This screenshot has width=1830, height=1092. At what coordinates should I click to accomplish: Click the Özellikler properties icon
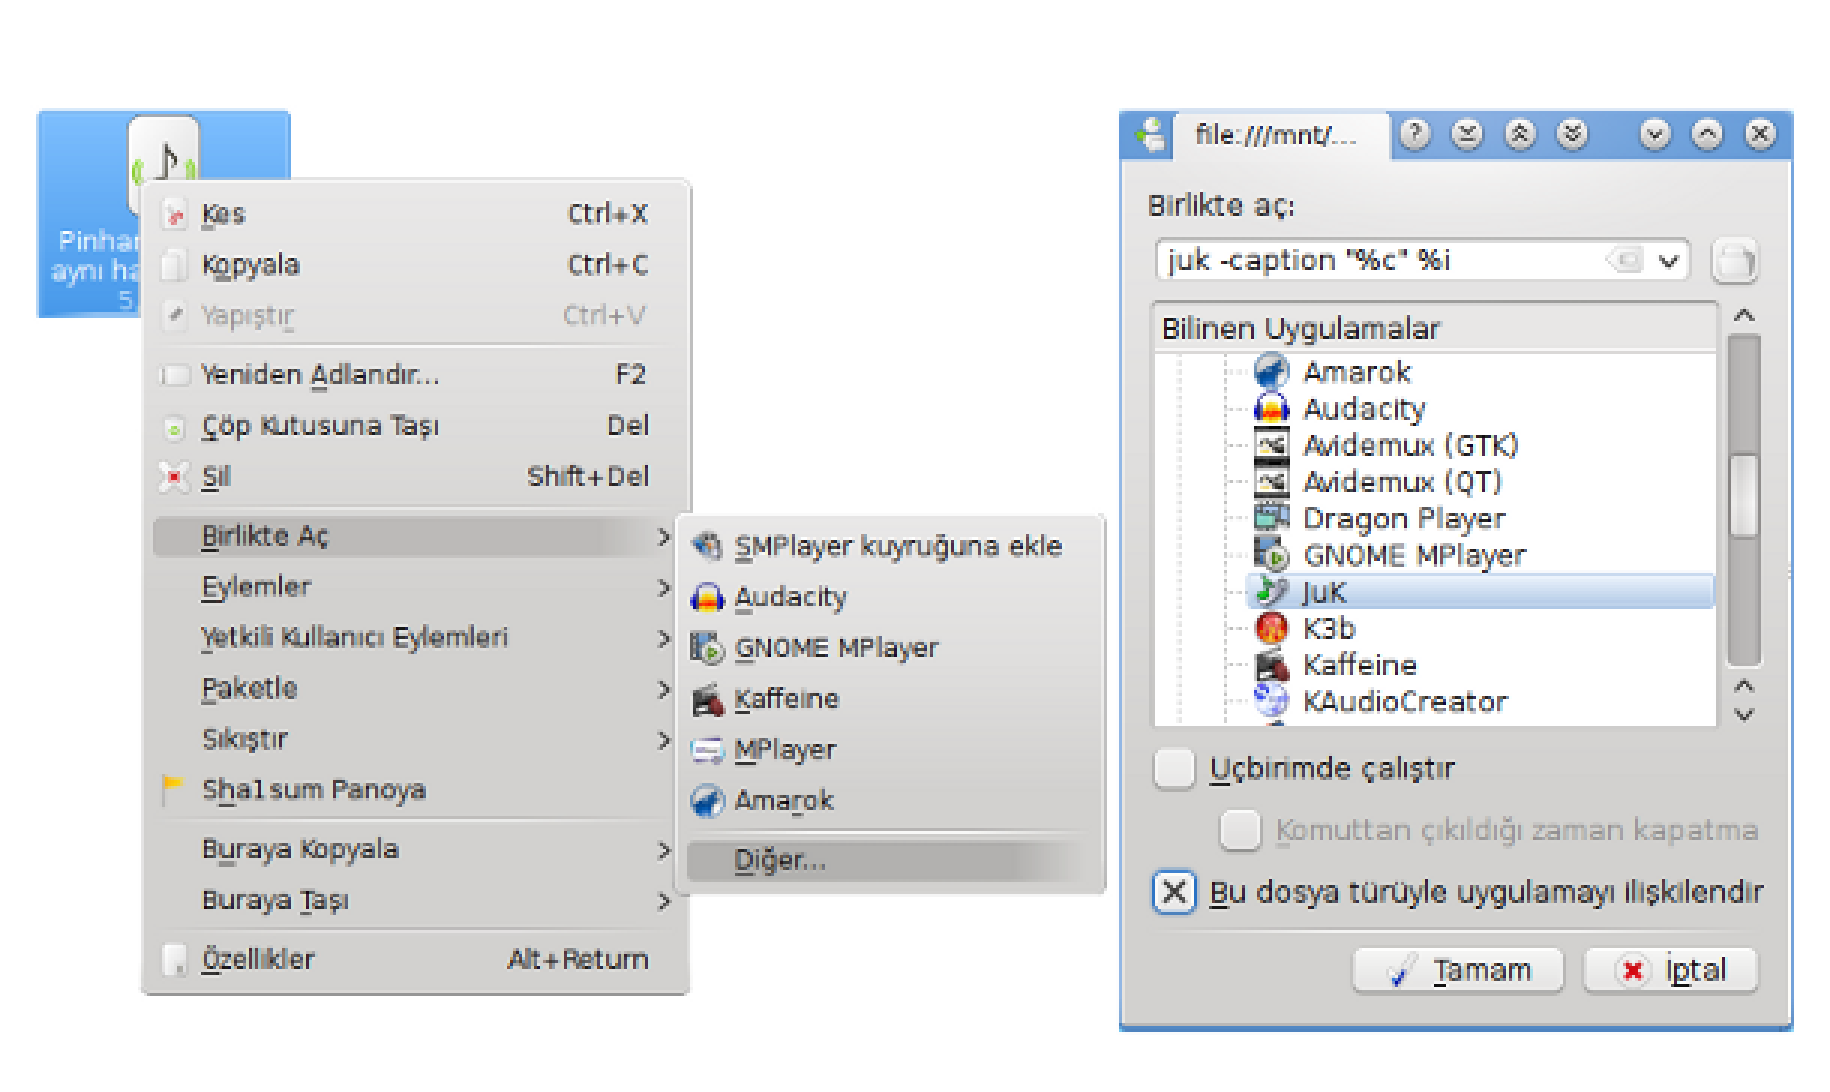(175, 960)
